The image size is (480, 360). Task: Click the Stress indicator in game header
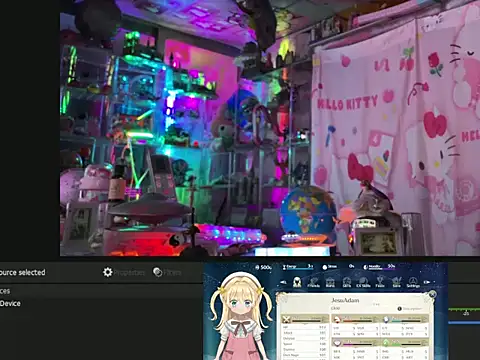(338, 267)
